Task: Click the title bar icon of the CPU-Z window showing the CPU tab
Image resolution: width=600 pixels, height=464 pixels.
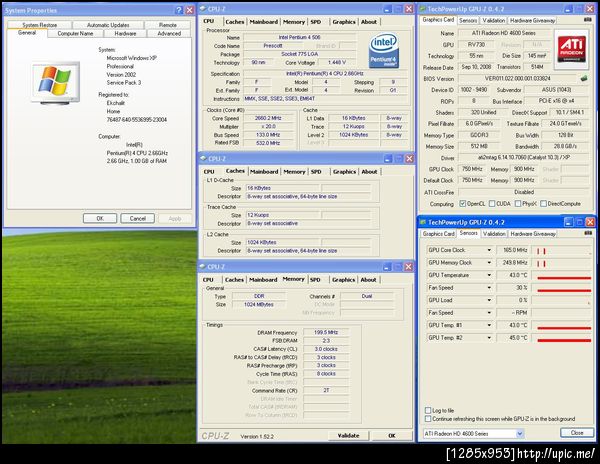Action: click(x=203, y=8)
